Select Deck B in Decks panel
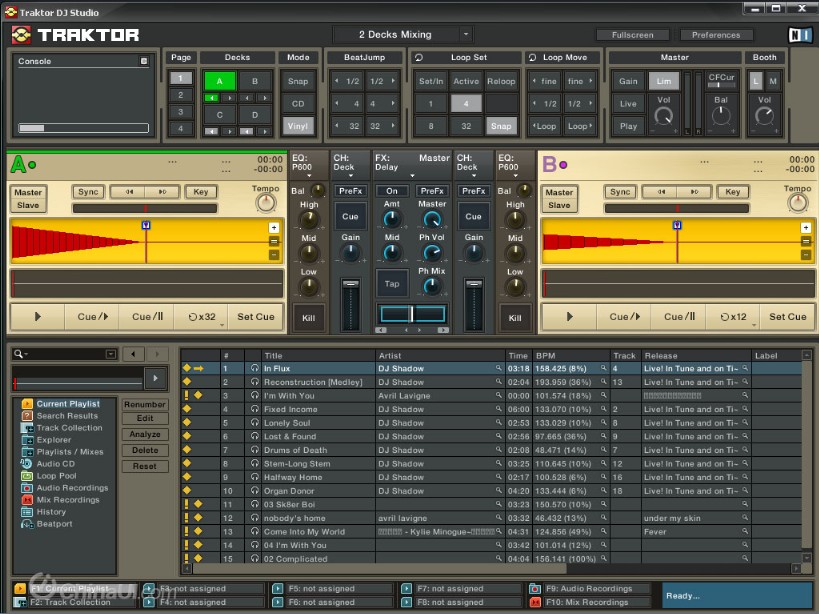This screenshot has width=819, height=614. point(255,81)
